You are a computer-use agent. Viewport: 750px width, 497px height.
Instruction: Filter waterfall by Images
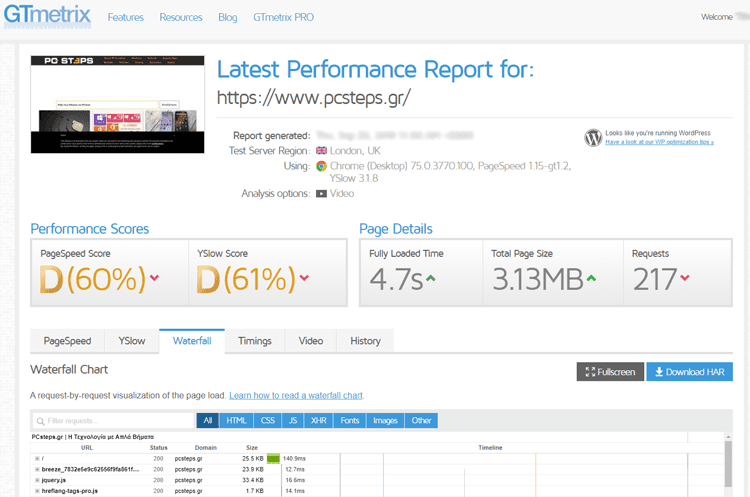[x=386, y=420]
